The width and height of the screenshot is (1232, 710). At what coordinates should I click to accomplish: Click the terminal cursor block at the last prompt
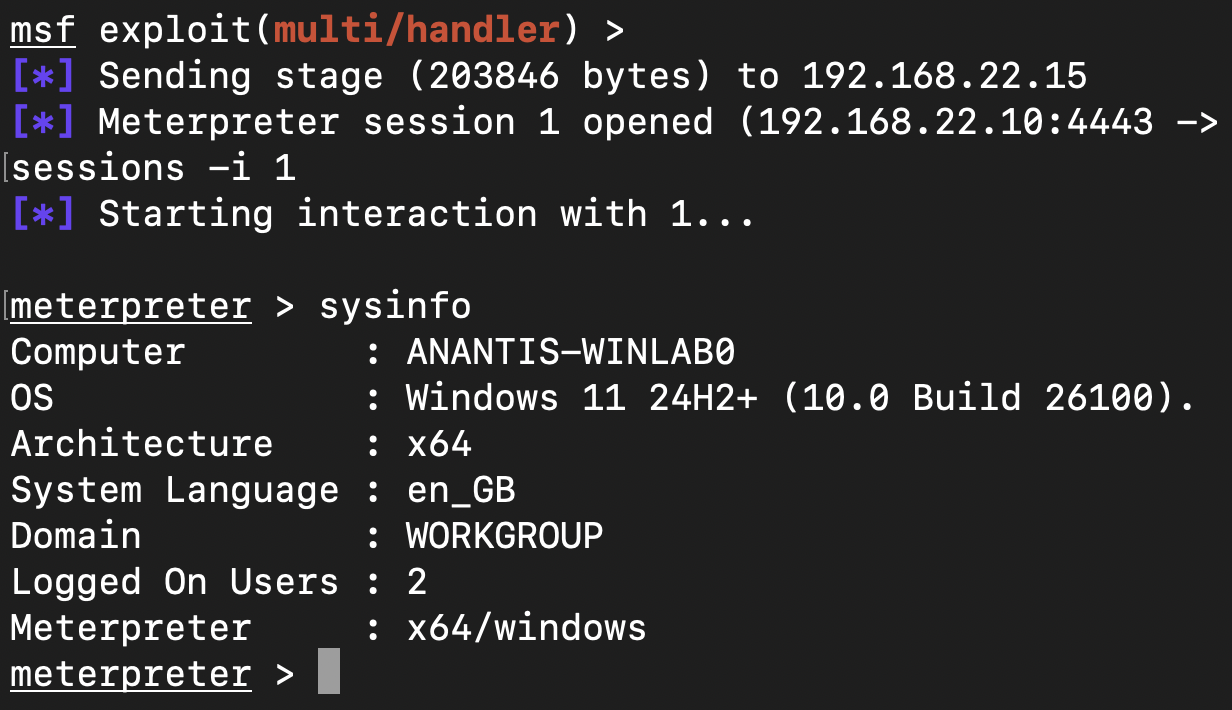[329, 672]
